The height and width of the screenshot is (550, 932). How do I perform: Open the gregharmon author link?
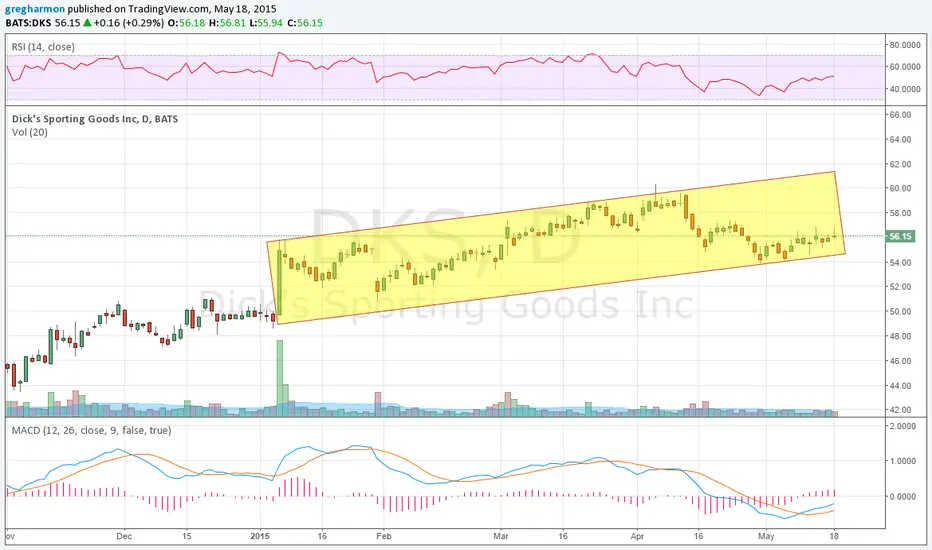click(35, 9)
